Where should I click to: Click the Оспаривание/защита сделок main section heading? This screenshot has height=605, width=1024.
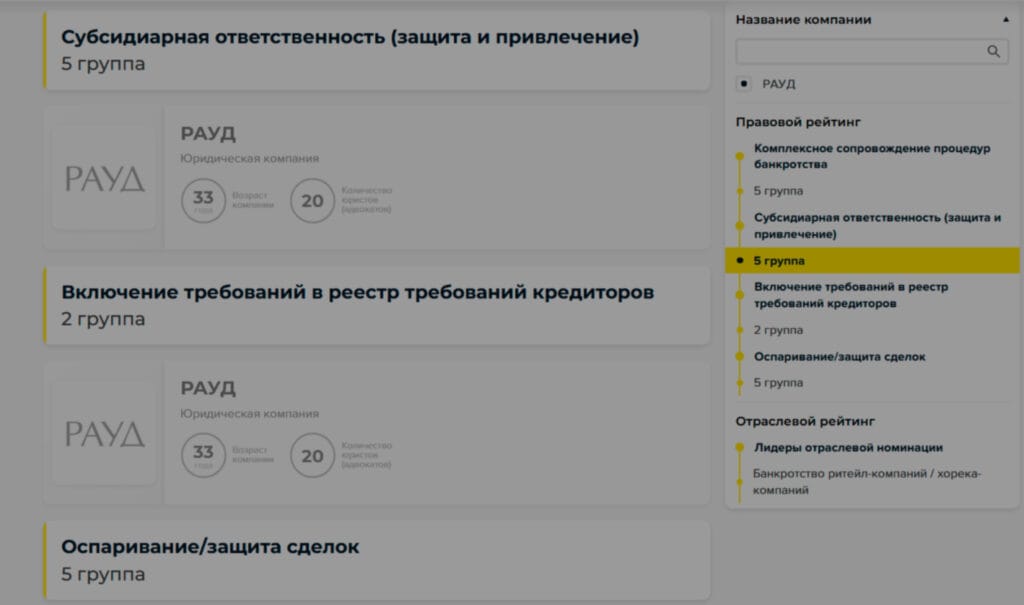[x=210, y=547]
